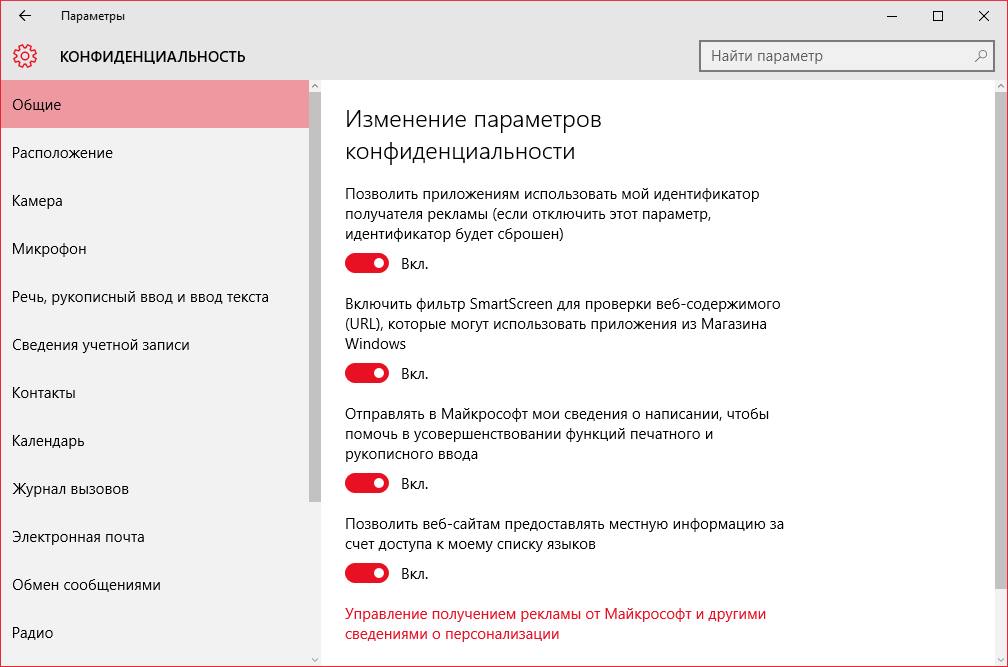Click the privacy gear icon
The width and height of the screenshot is (1008, 667).
point(26,56)
